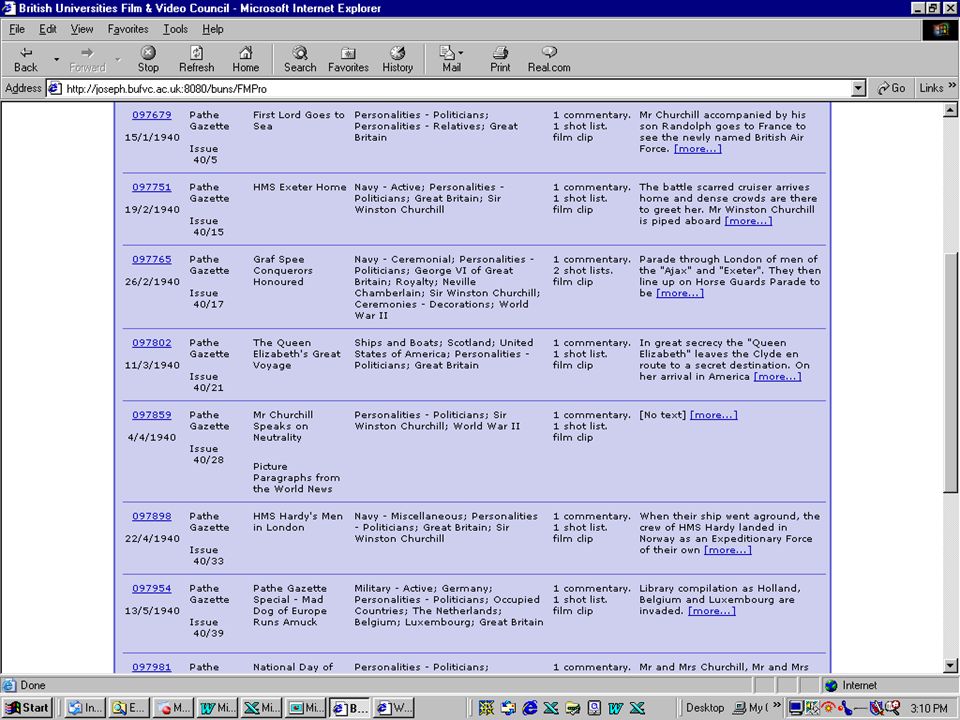Click [more...] for the HMS Exeter Home entry
This screenshot has height=720, width=960.
[x=748, y=221]
